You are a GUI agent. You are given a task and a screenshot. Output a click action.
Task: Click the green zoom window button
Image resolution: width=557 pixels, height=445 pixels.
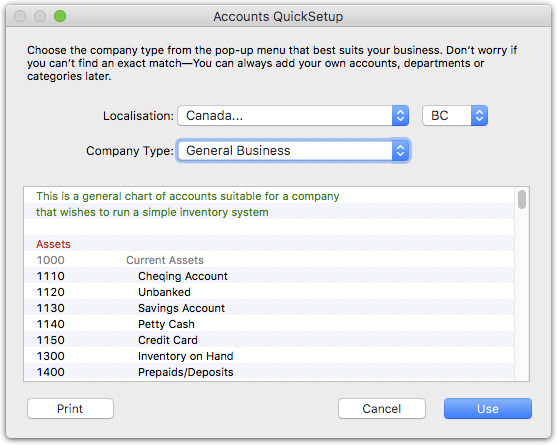pos(60,16)
